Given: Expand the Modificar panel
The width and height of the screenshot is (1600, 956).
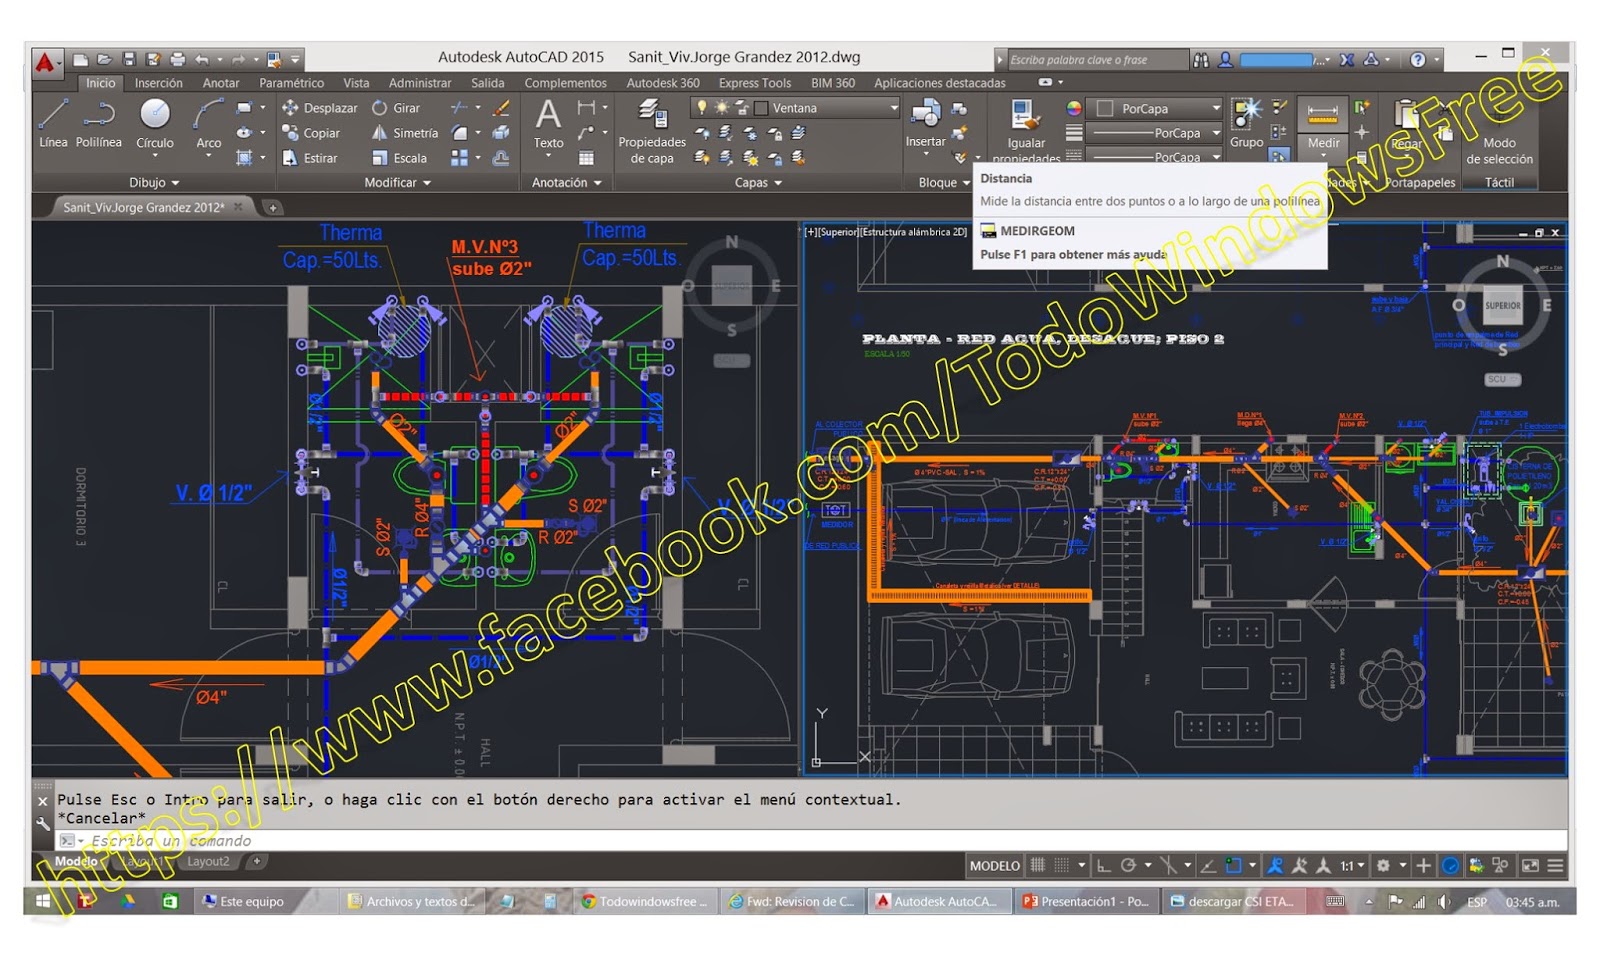Looking at the screenshot, I should pos(397,183).
